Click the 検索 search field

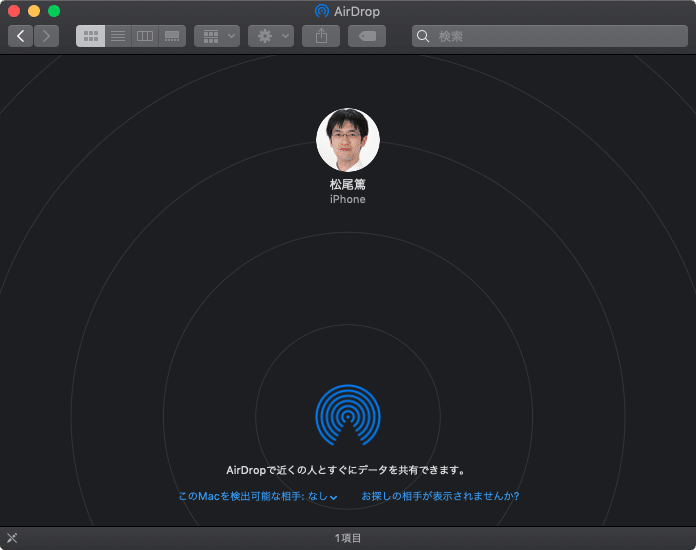[550, 36]
